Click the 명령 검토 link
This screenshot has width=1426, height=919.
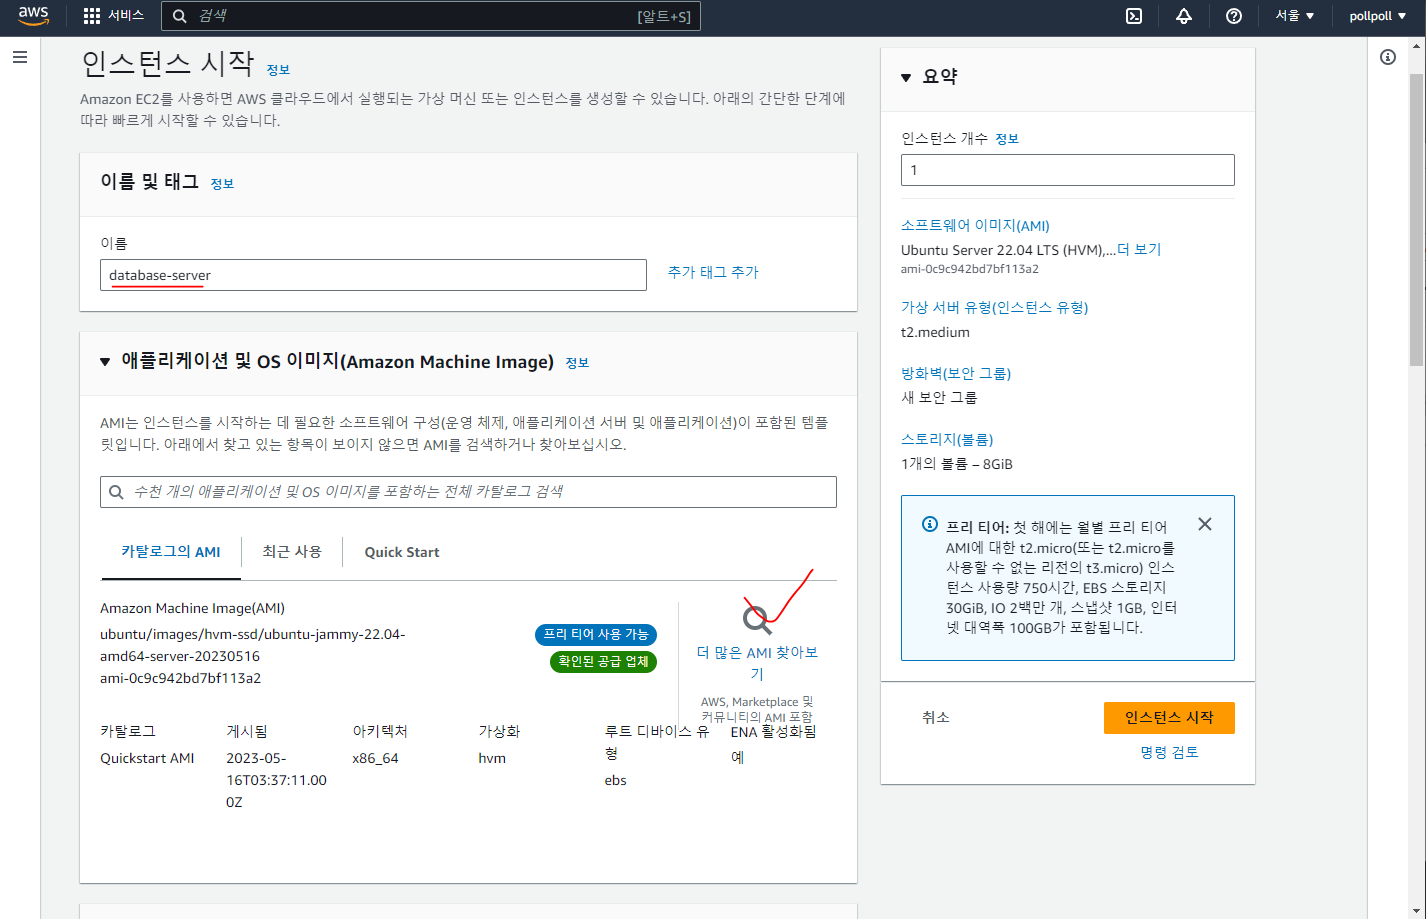pos(1169,752)
